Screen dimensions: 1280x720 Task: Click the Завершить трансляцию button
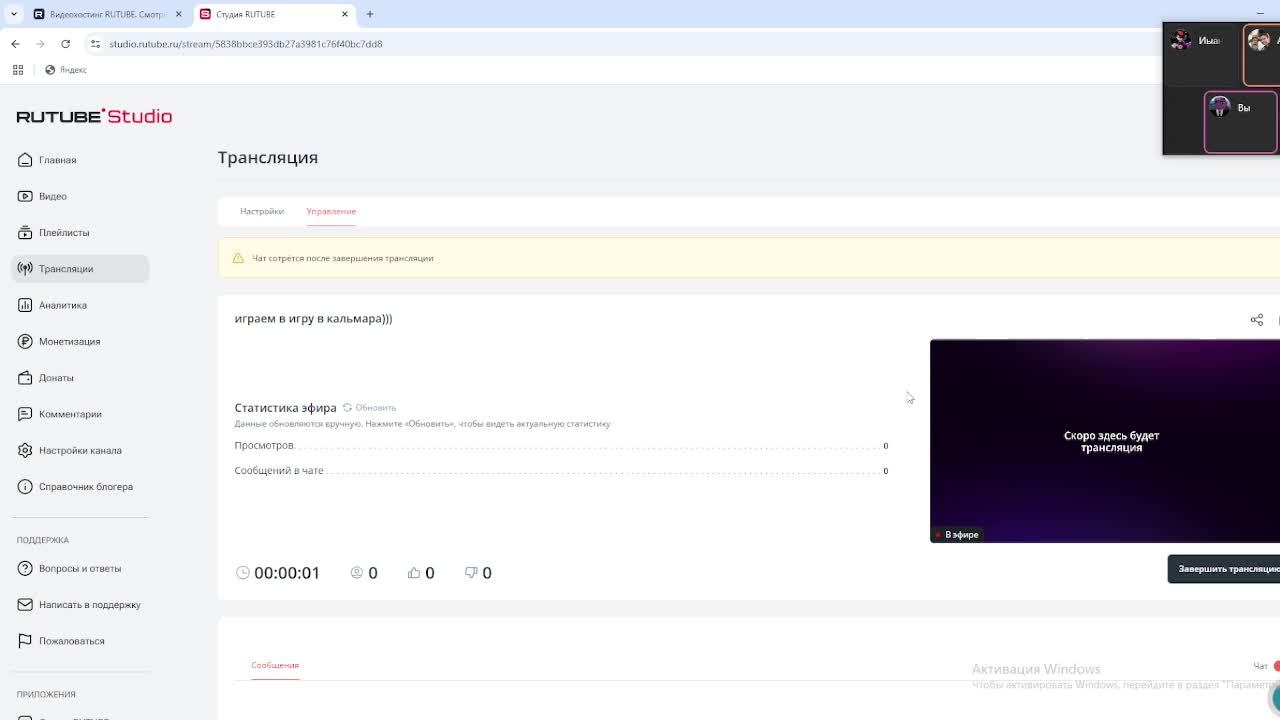point(1224,569)
